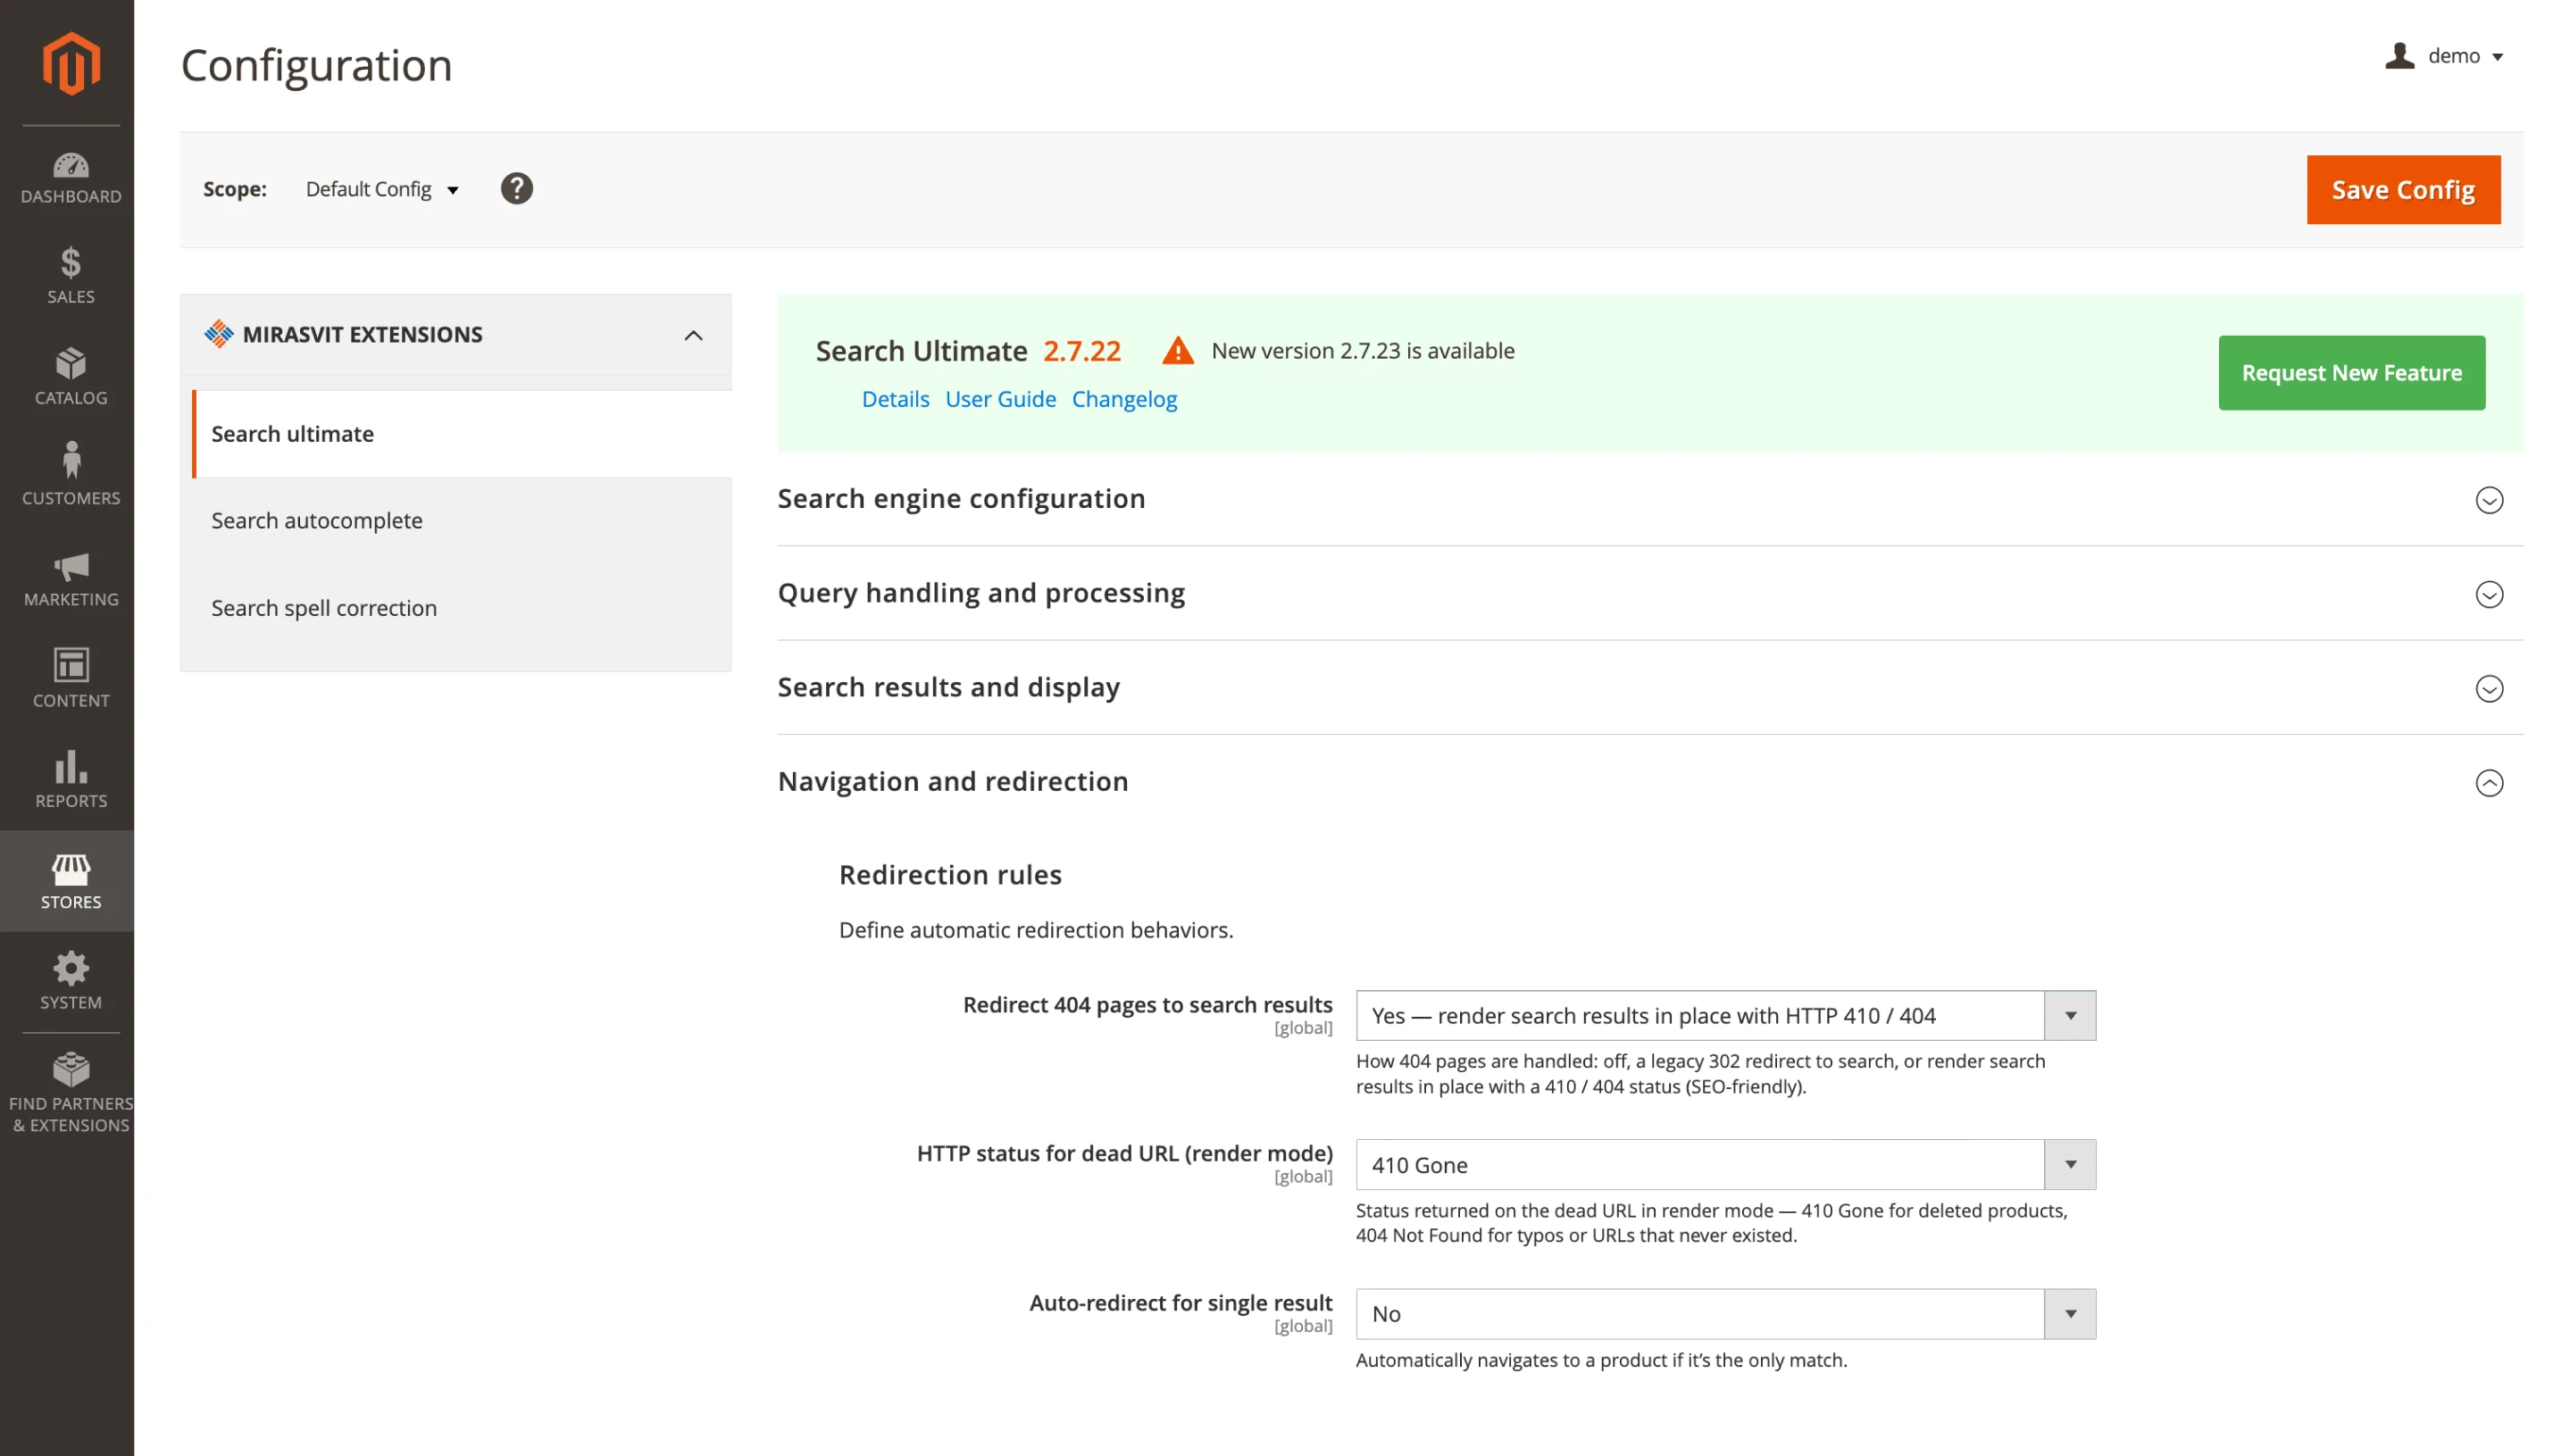Open HTTP status for dead URL dropdown
Image resolution: width=2570 pixels, height=1456 pixels.
click(1725, 1164)
